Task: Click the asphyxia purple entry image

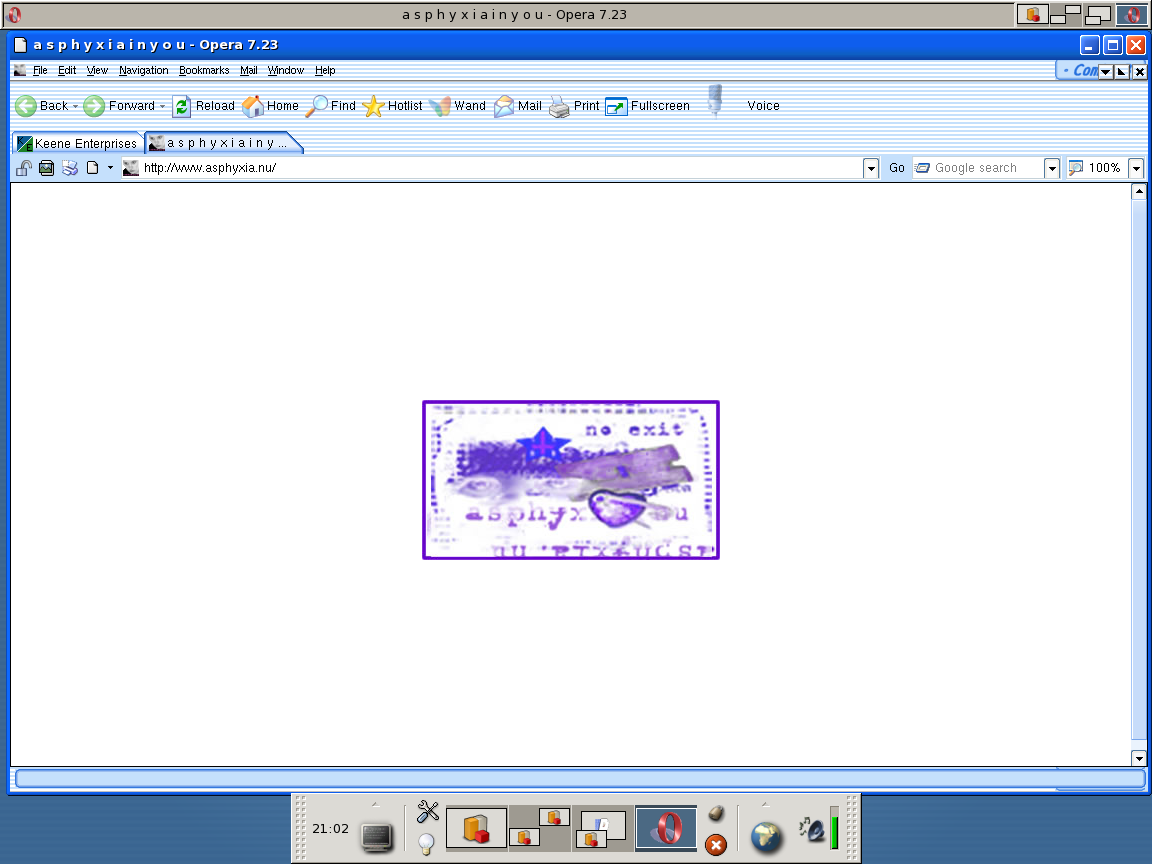Action: coord(571,480)
